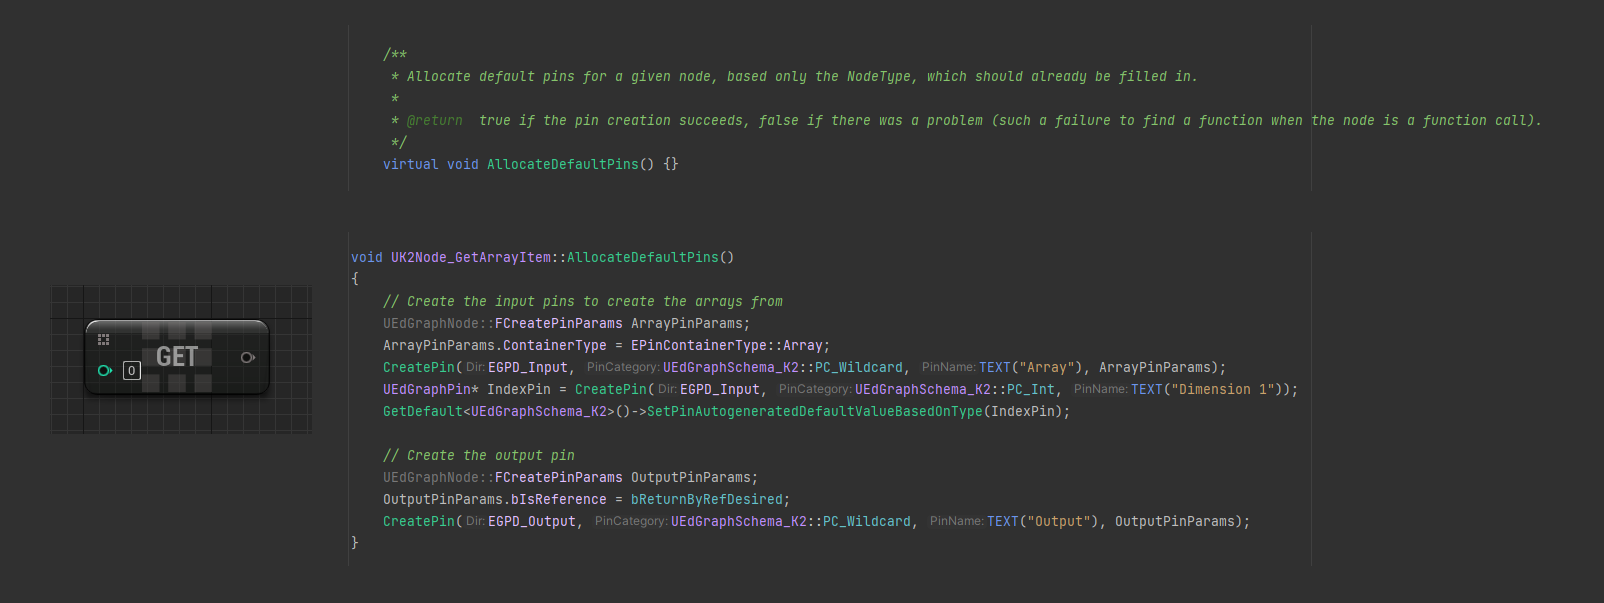This screenshot has height=603, width=1604.
Task: Select the GET node by its title
Action: pyautogui.click(x=177, y=357)
